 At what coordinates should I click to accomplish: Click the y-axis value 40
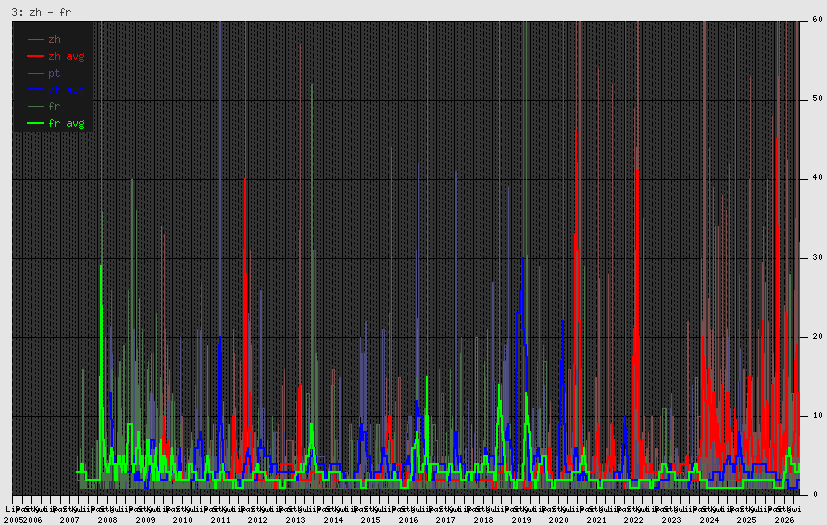click(817, 178)
